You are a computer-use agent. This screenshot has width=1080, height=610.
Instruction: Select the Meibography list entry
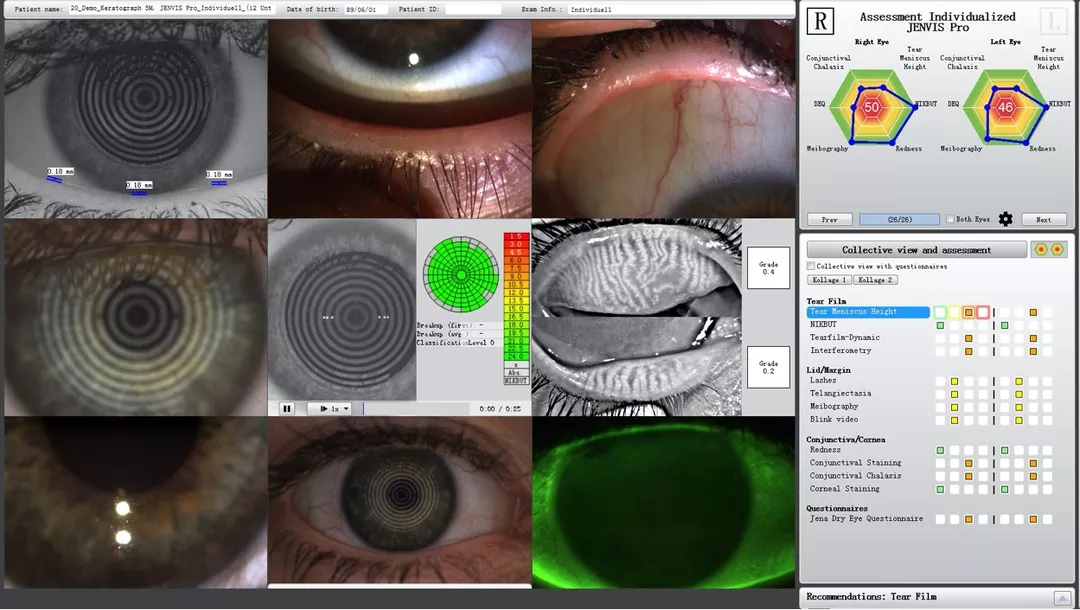click(x=834, y=406)
